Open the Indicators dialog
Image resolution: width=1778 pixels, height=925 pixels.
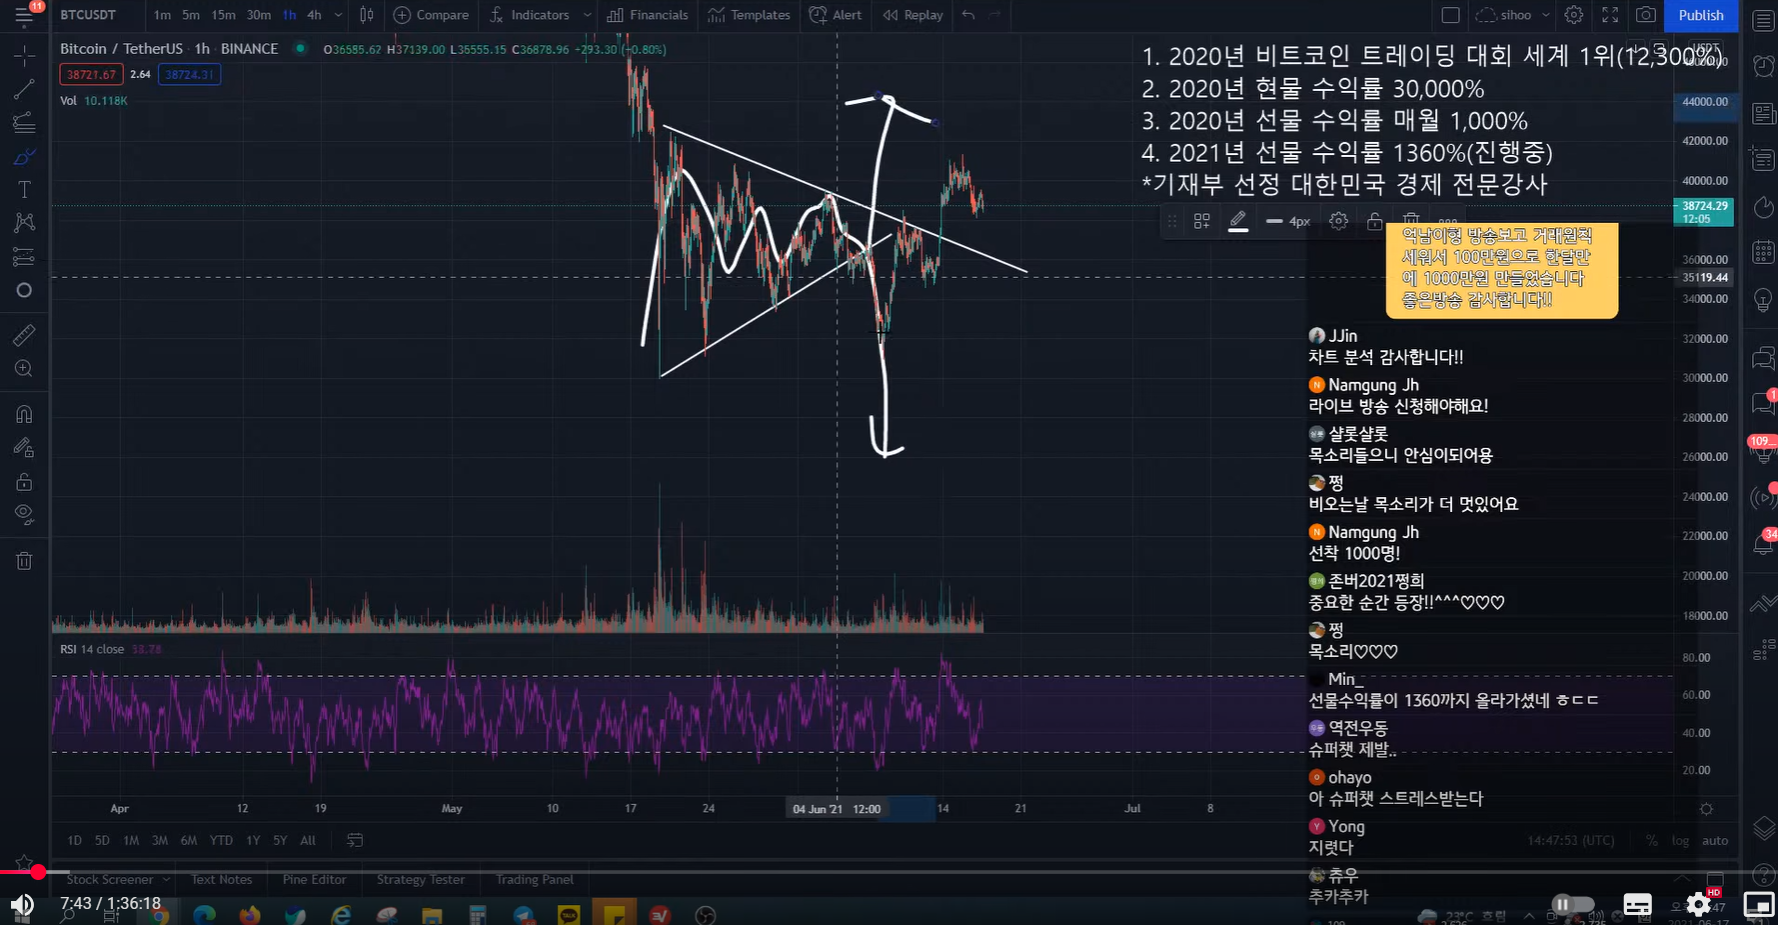[x=530, y=15]
